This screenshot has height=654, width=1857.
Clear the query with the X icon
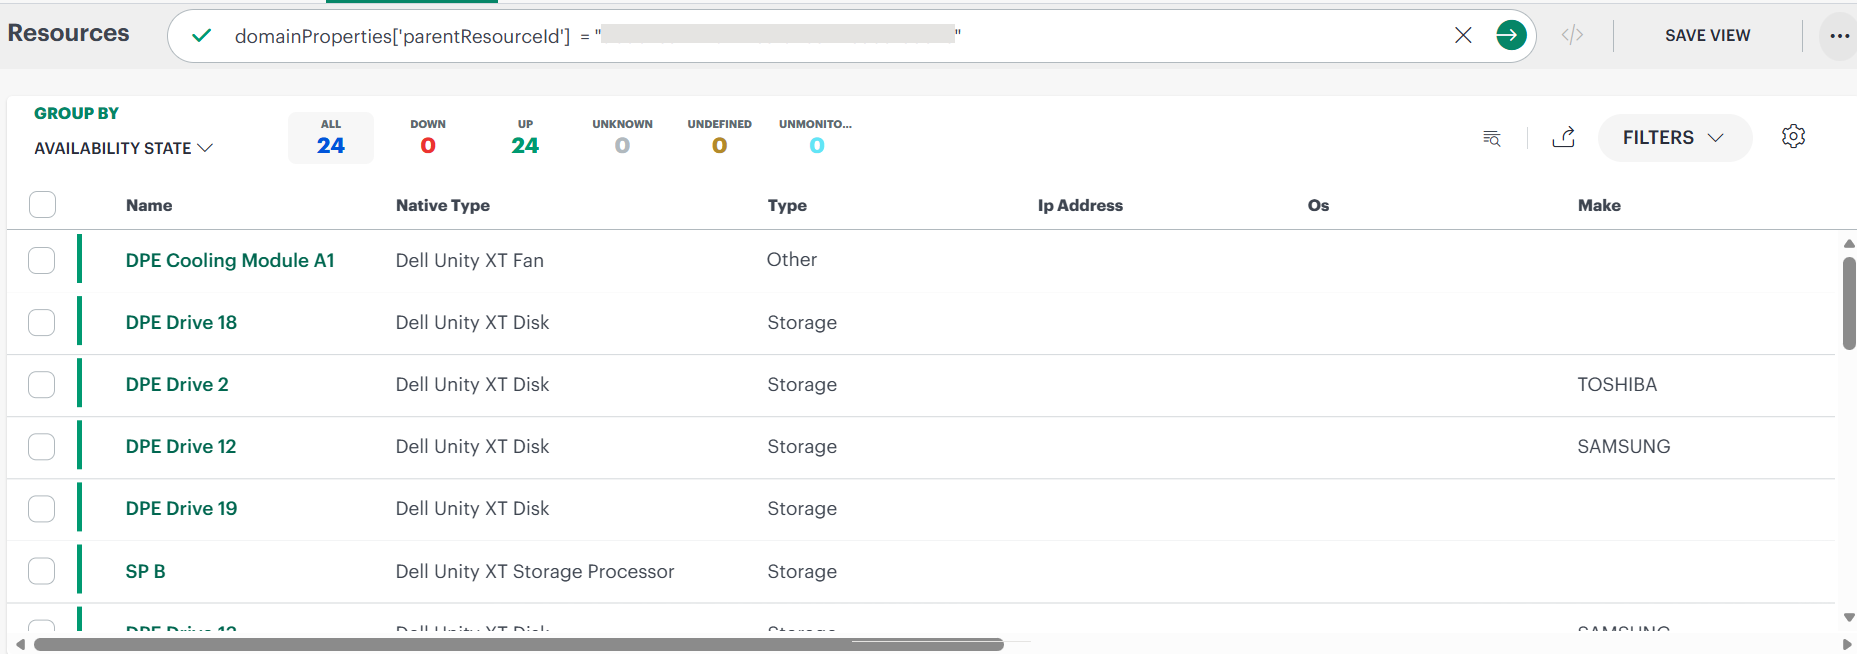click(1463, 35)
